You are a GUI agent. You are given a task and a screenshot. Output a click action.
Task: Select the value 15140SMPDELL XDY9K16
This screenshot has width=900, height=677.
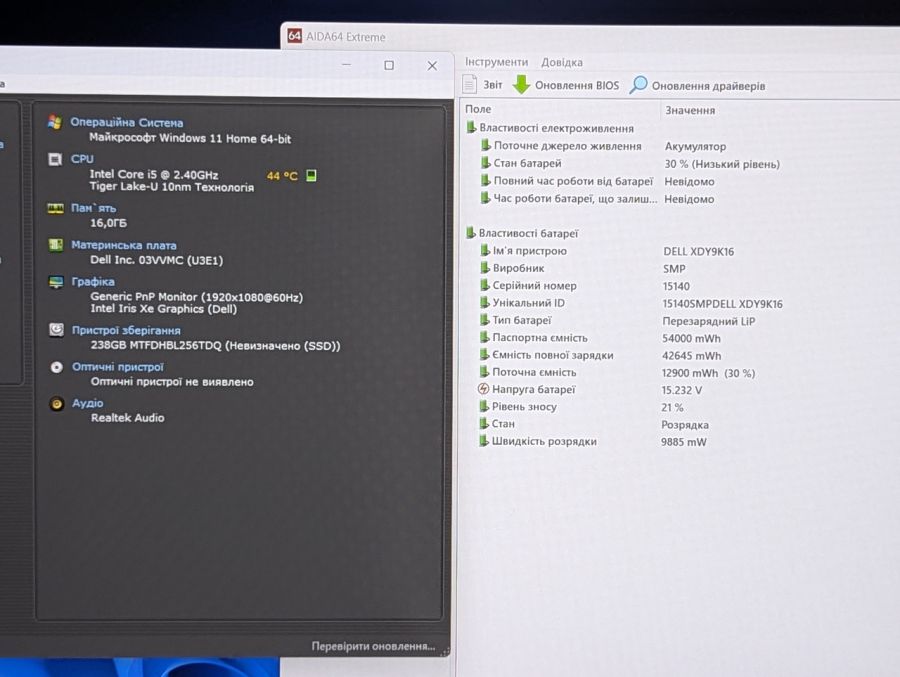coord(723,304)
